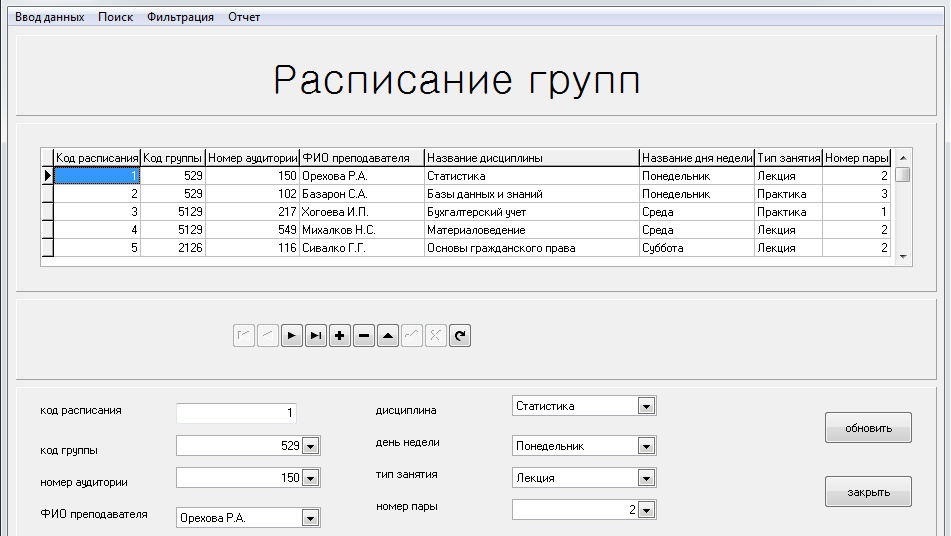Click the grayed first record button
This screenshot has width=951, height=536.
tap(243, 336)
